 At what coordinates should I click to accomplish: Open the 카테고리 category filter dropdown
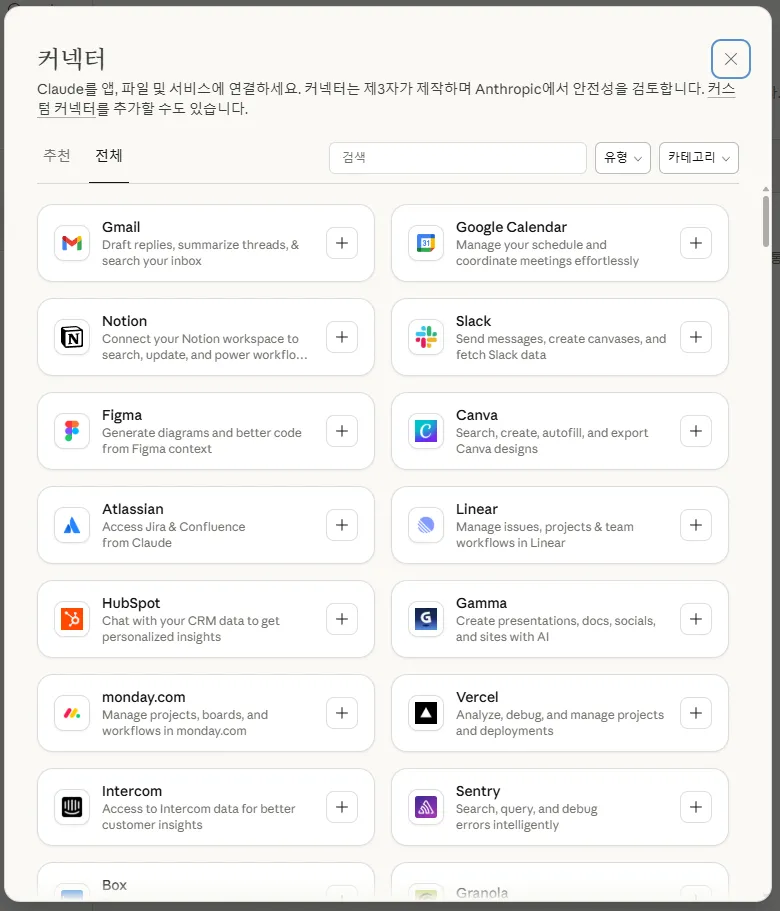[x=699, y=157]
